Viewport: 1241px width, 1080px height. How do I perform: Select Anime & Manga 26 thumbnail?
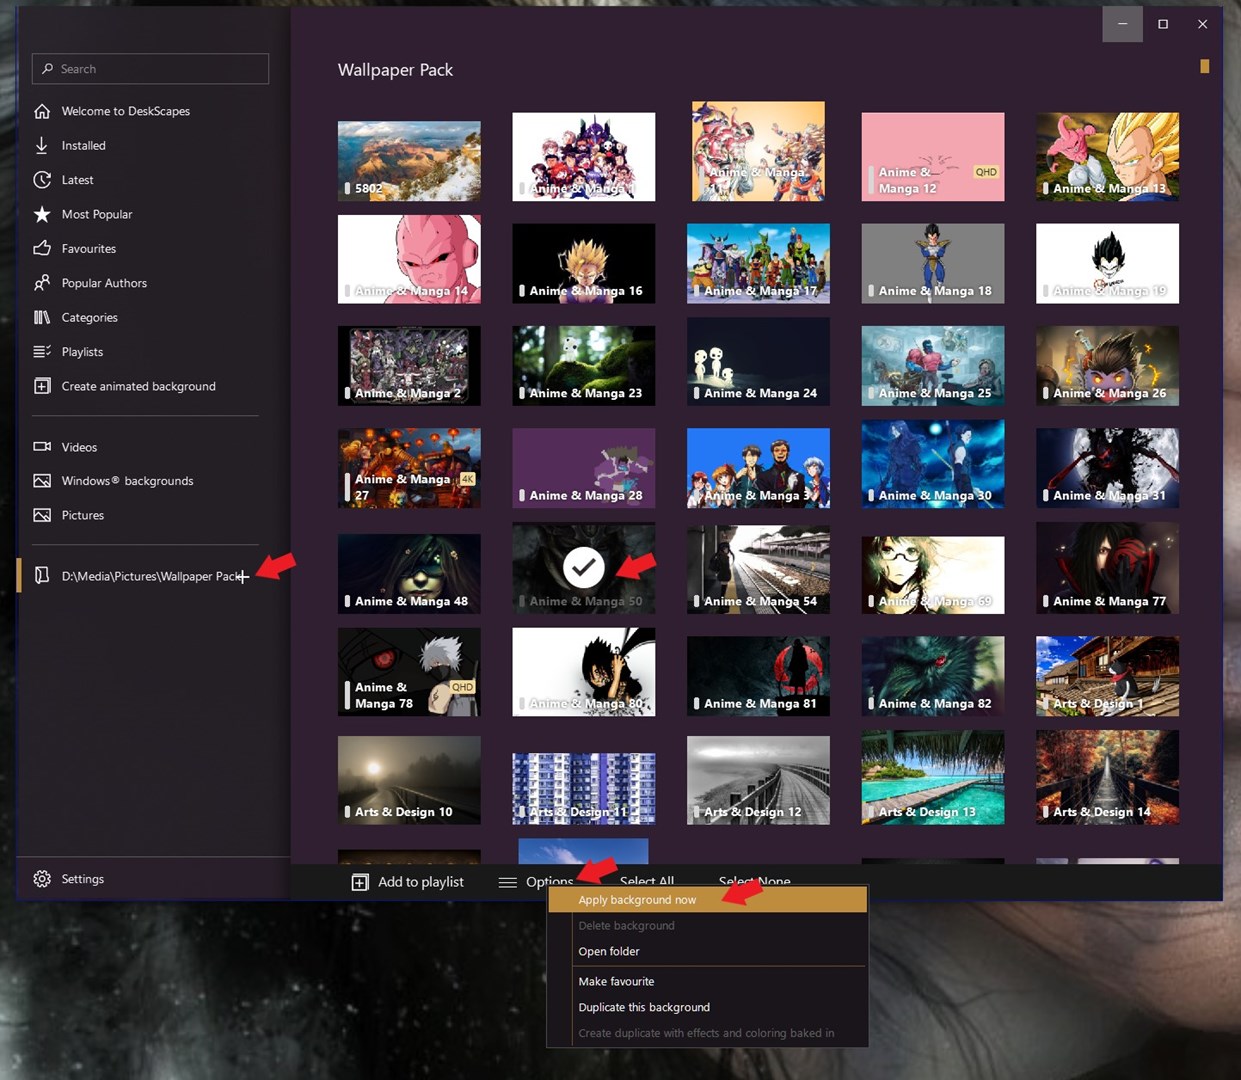point(1107,365)
